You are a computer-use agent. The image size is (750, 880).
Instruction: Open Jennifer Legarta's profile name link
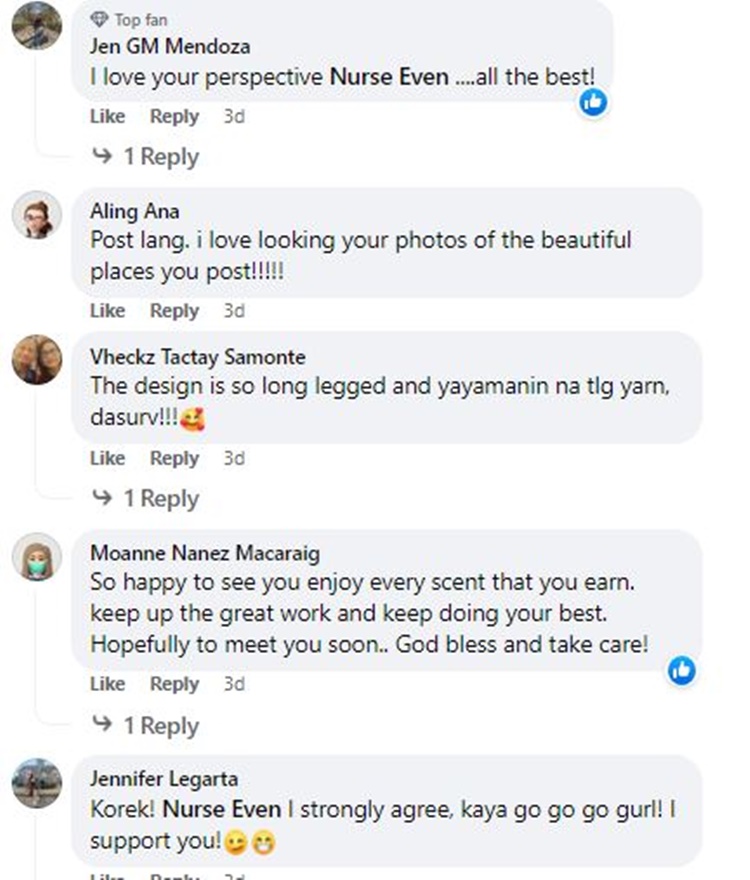[164, 779]
